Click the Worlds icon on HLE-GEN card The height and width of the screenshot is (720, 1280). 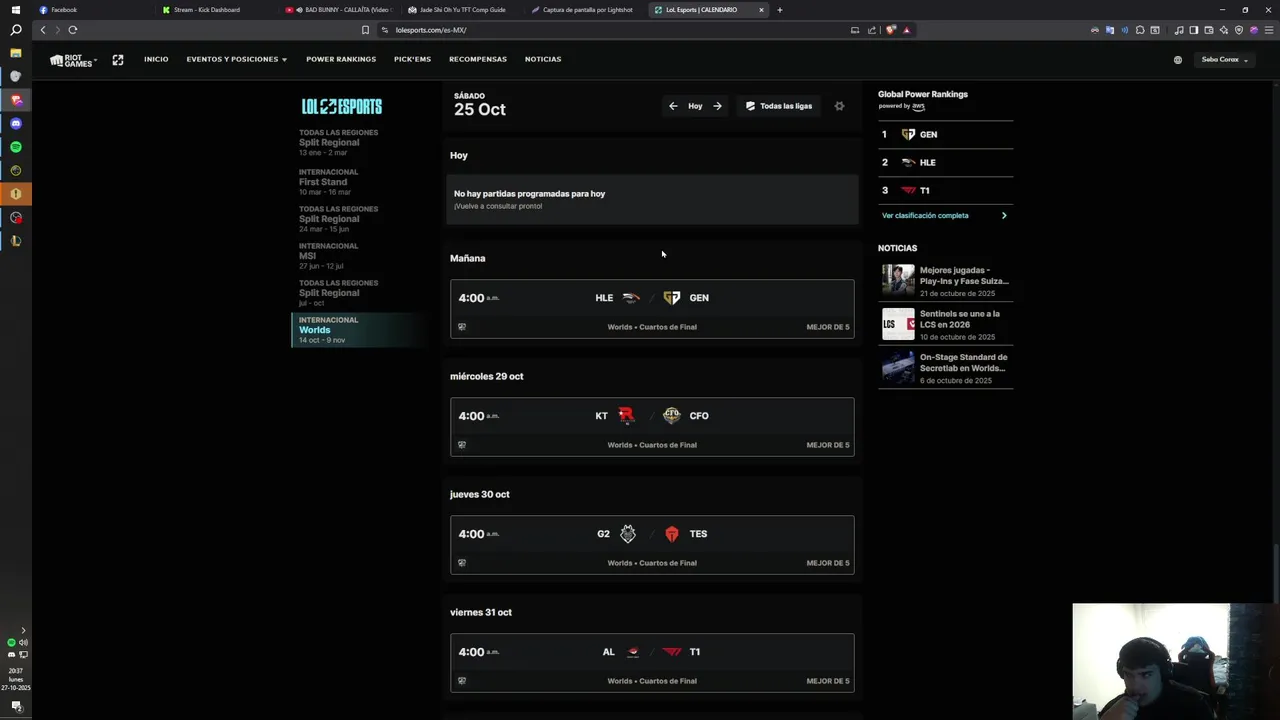tap(462, 327)
